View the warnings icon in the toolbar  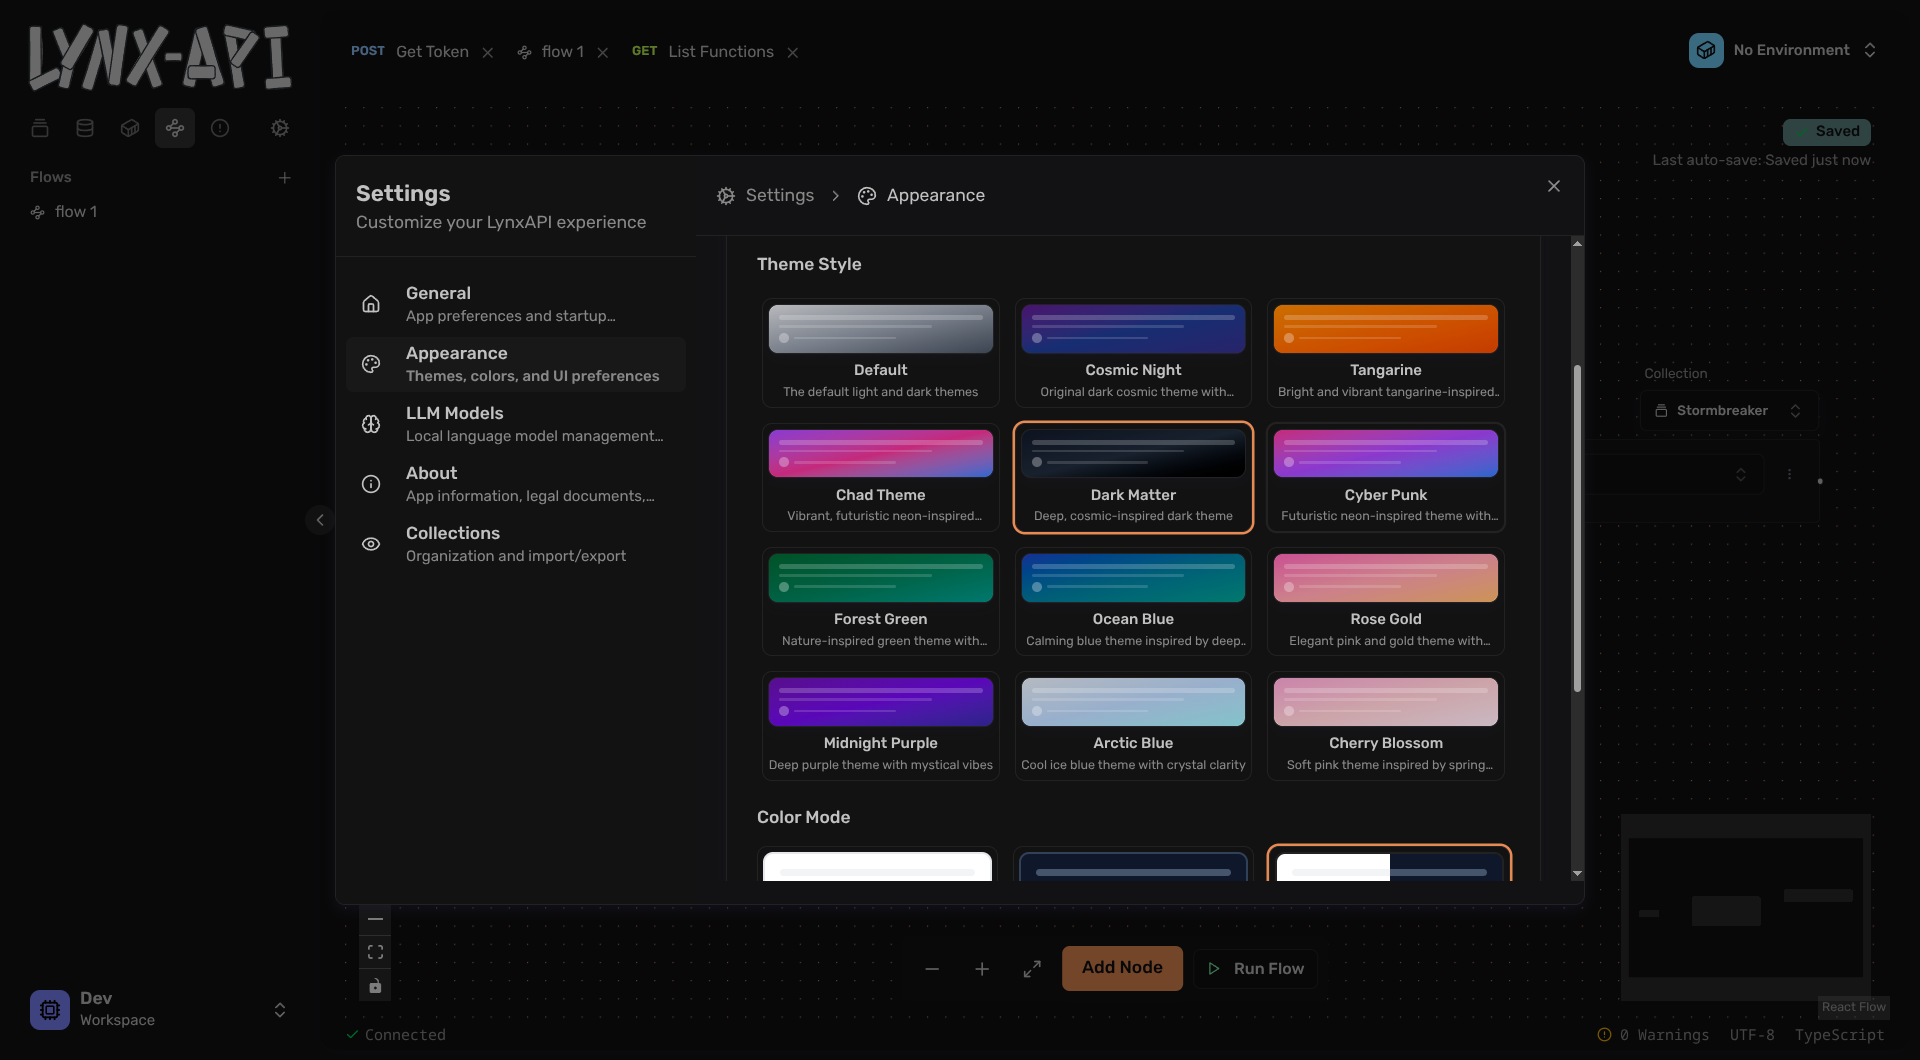[220, 127]
